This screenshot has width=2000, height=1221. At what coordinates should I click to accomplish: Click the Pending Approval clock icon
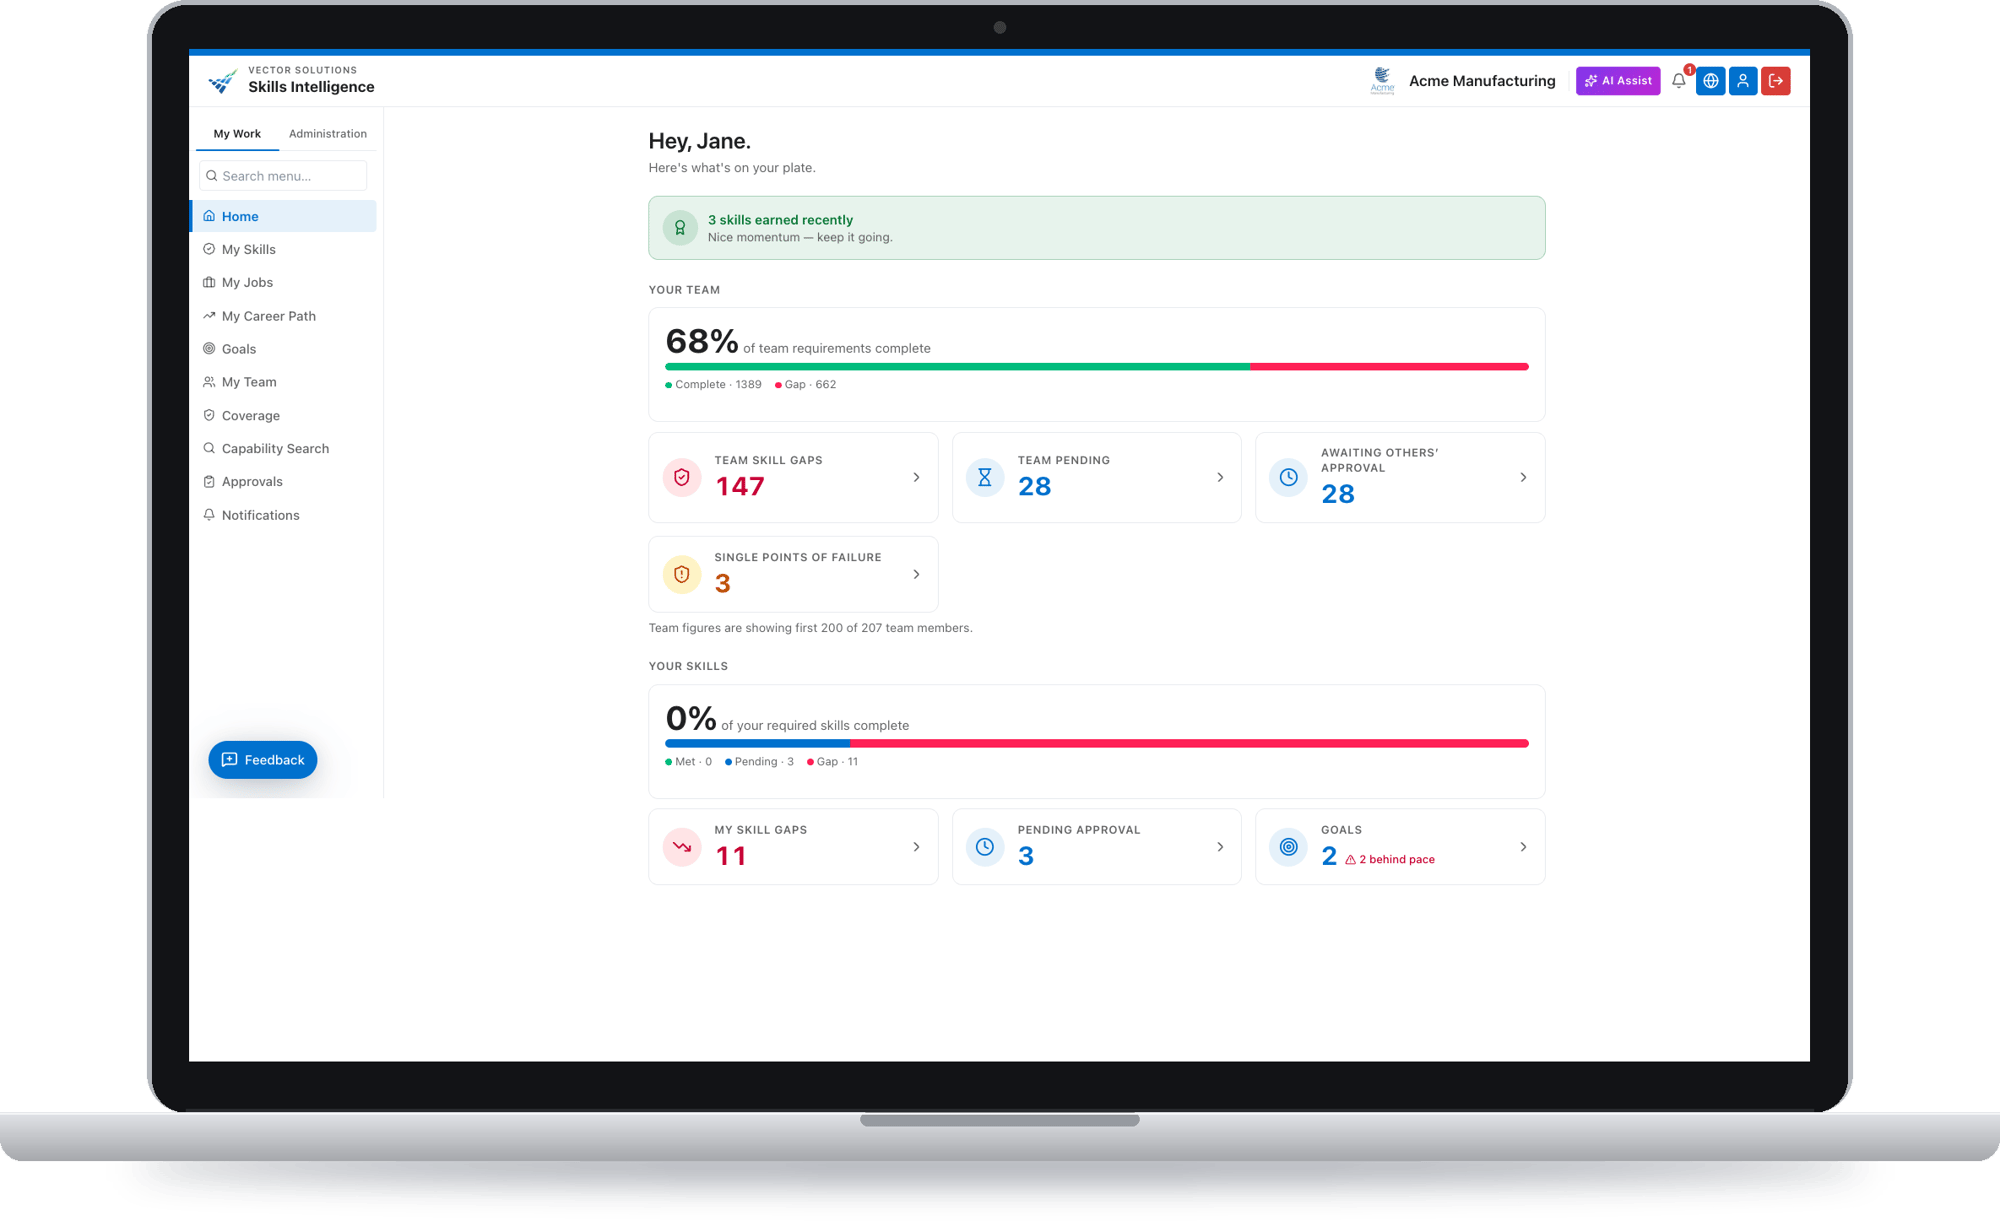pos(985,847)
